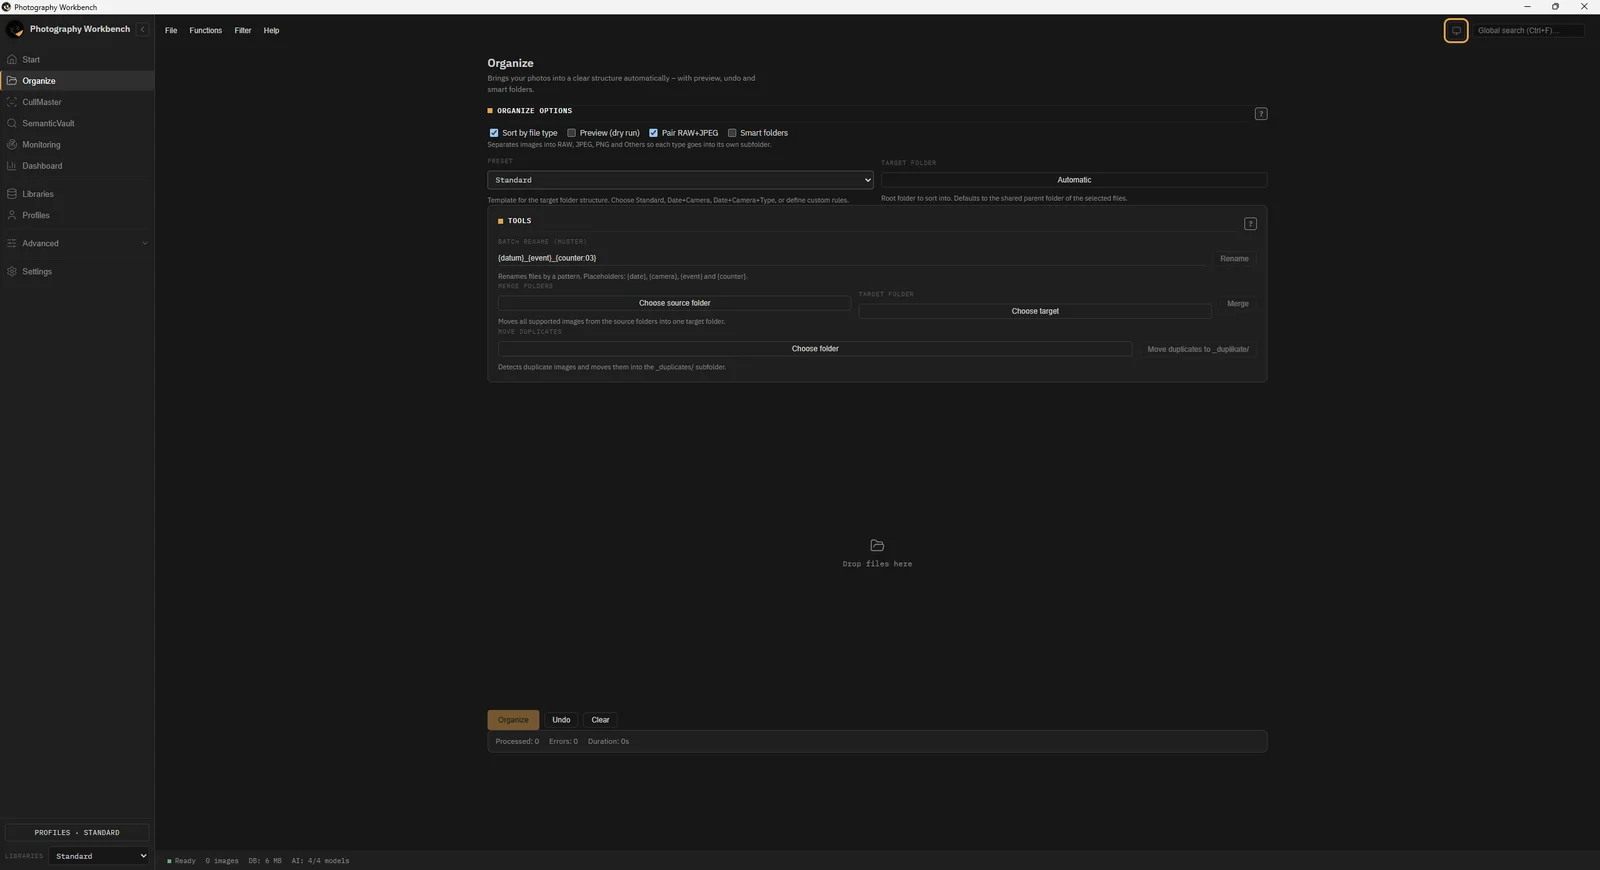The height and width of the screenshot is (870, 1600).
Task: Expand the Advanced sidebar group
Action: pos(77,243)
